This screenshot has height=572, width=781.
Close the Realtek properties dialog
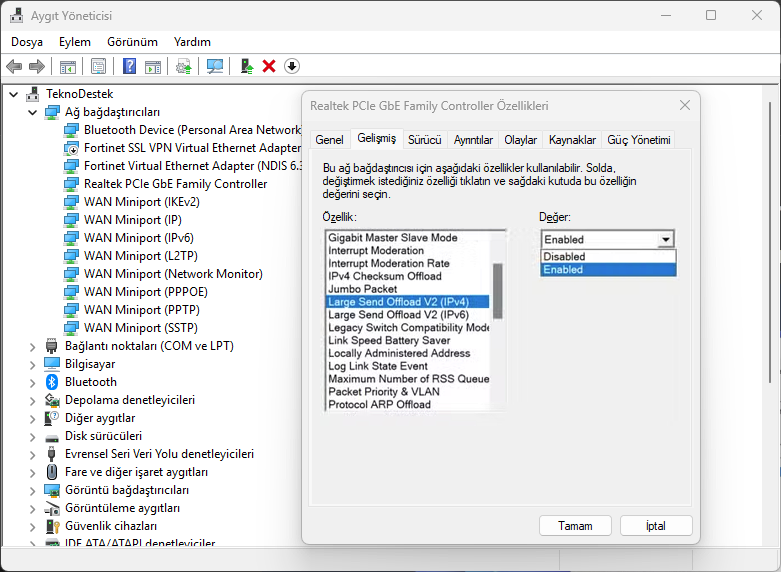click(x=685, y=105)
